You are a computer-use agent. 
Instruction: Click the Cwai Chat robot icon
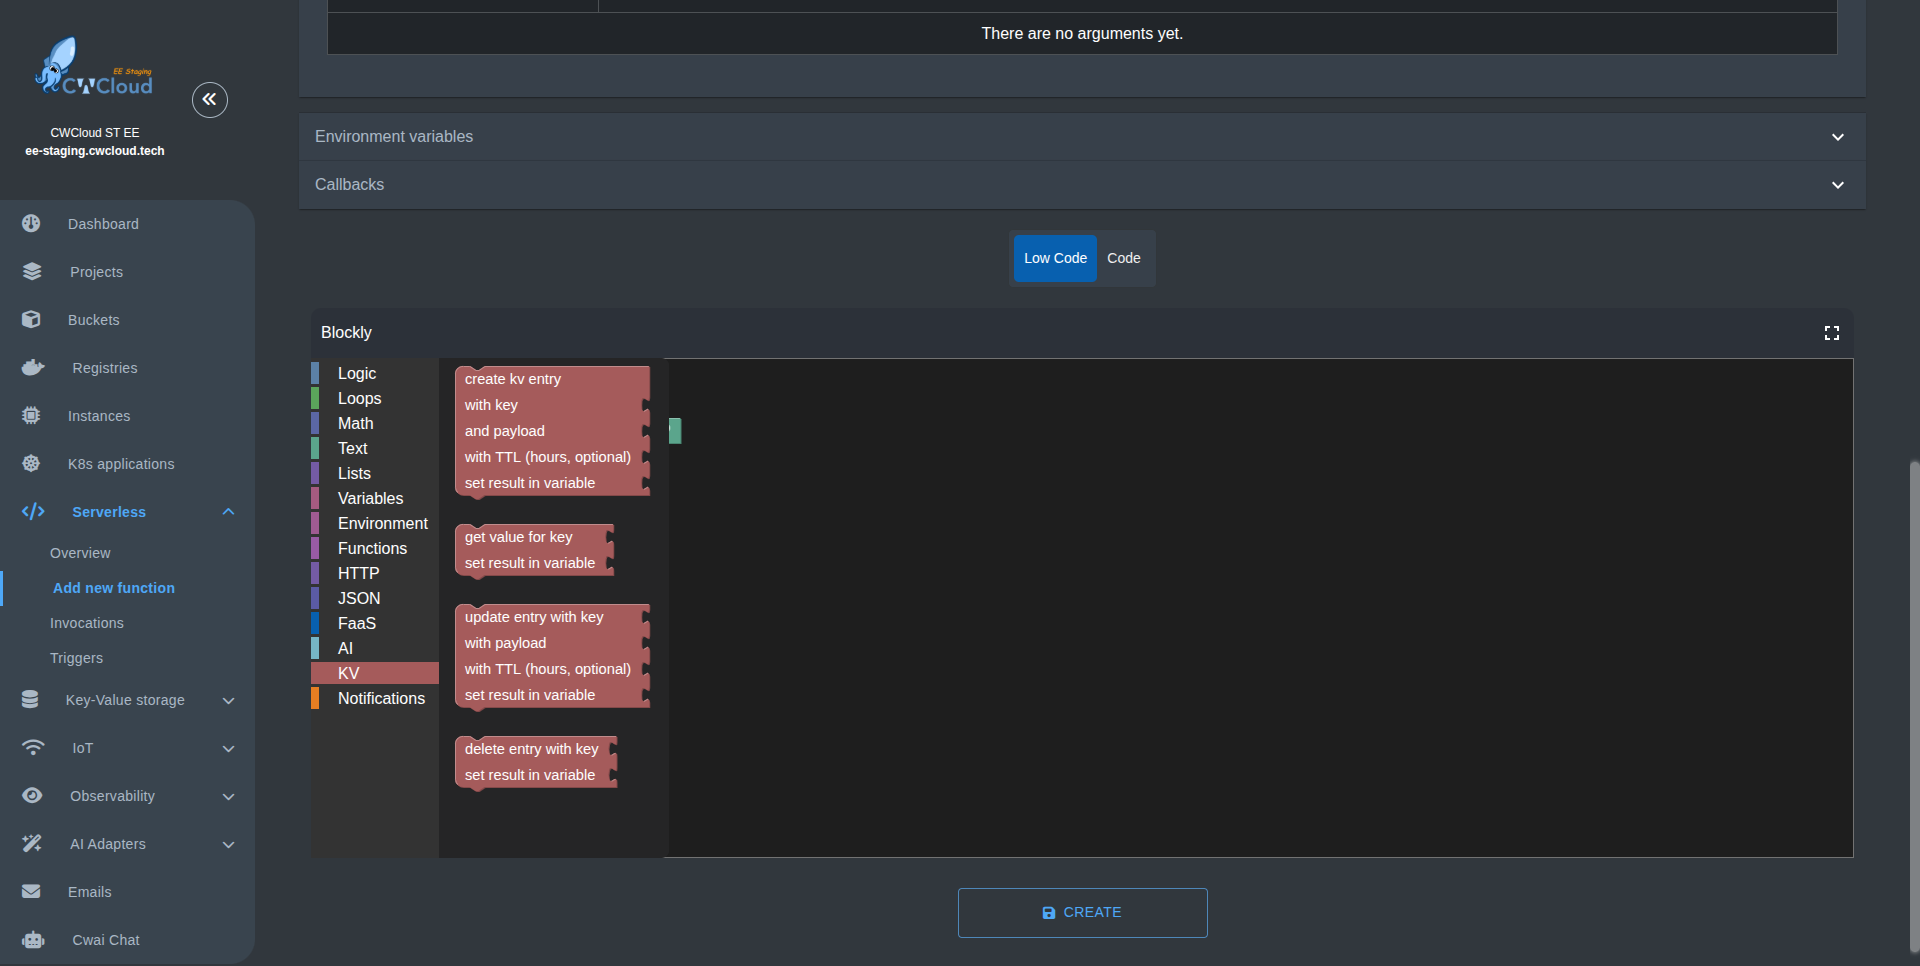tap(33, 940)
